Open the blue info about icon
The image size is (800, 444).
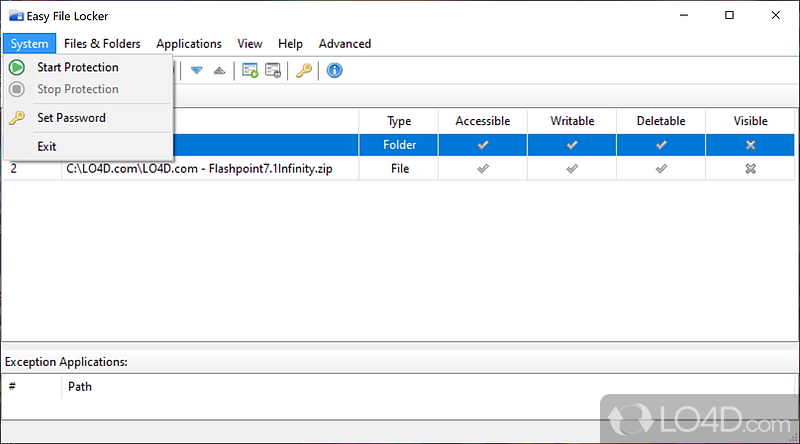click(x=335, y=70)
